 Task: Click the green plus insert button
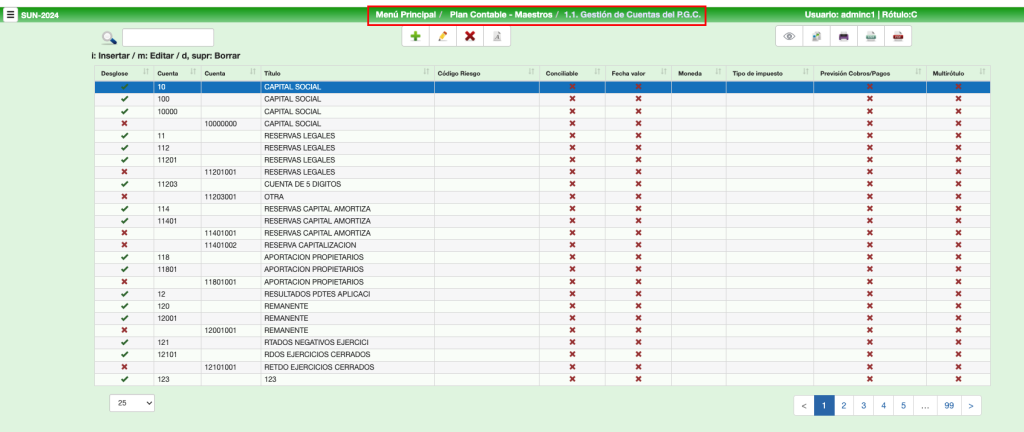416,36
